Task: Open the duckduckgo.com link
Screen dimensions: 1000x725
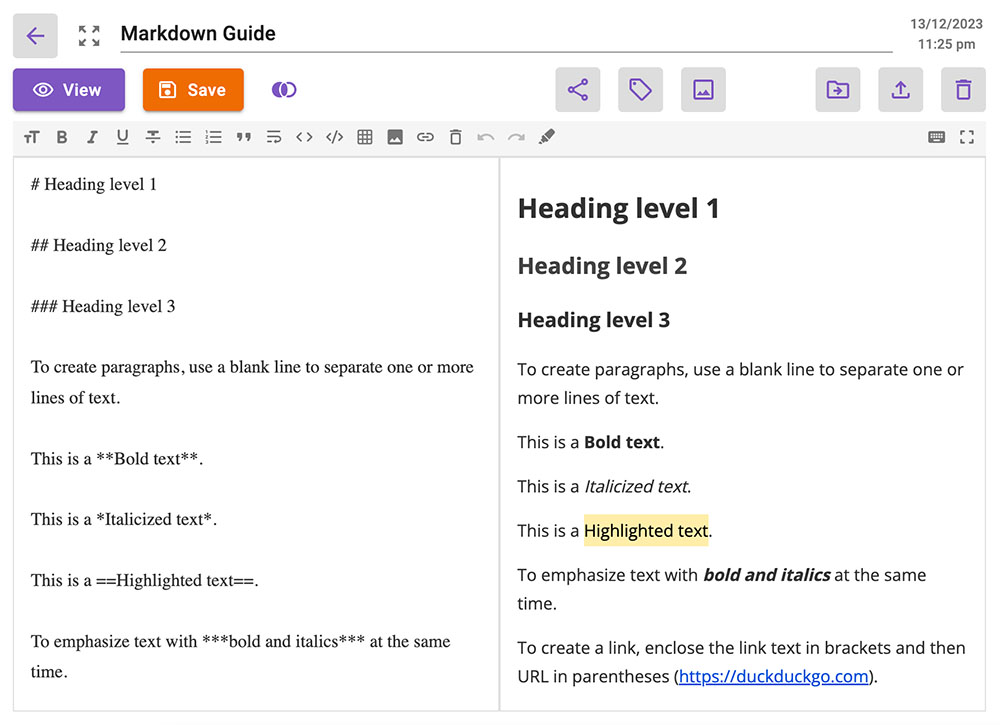Action: coord(772,676)
